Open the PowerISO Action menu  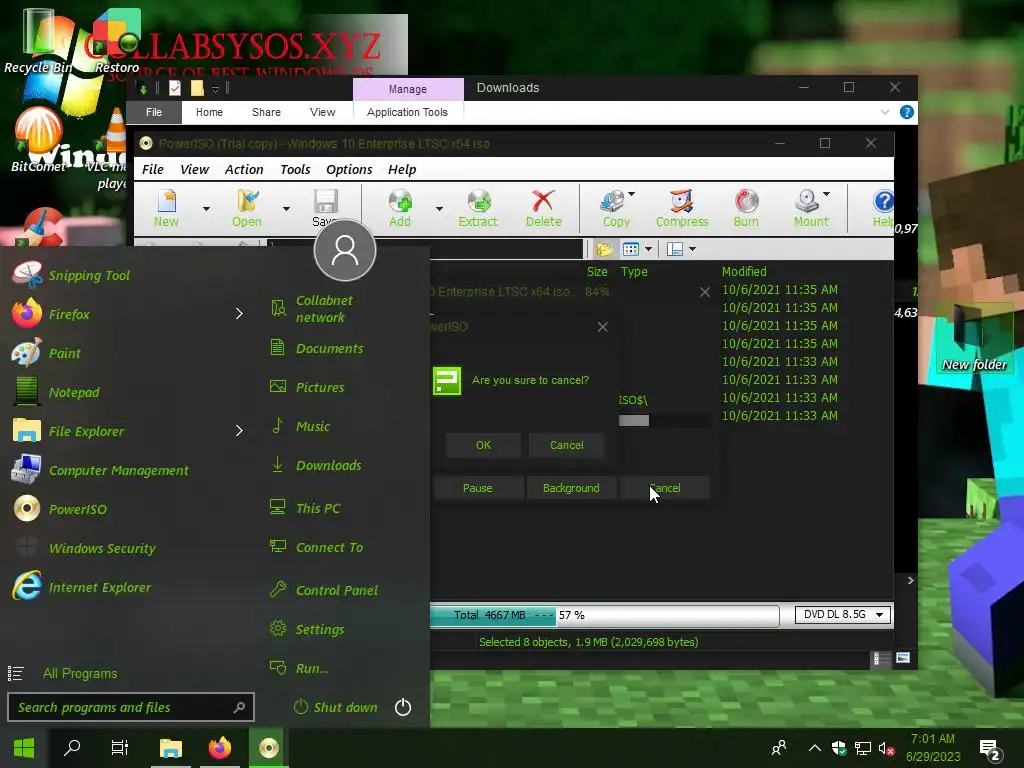[x=244, y=169]
